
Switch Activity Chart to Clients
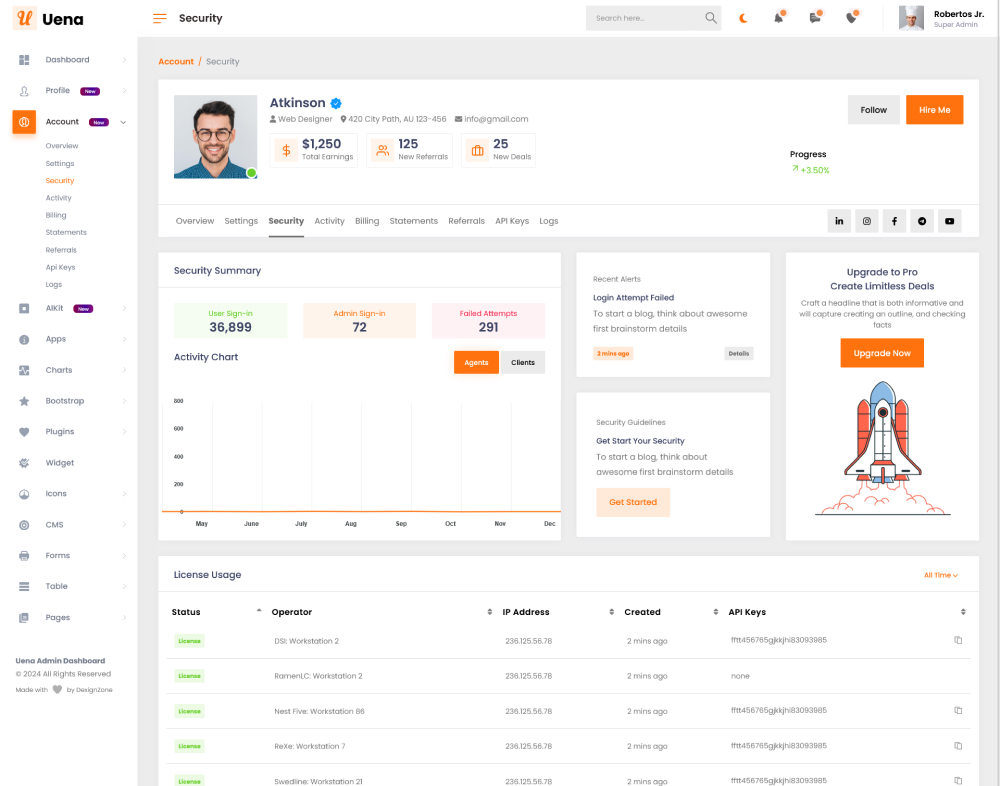click(522, 362)
